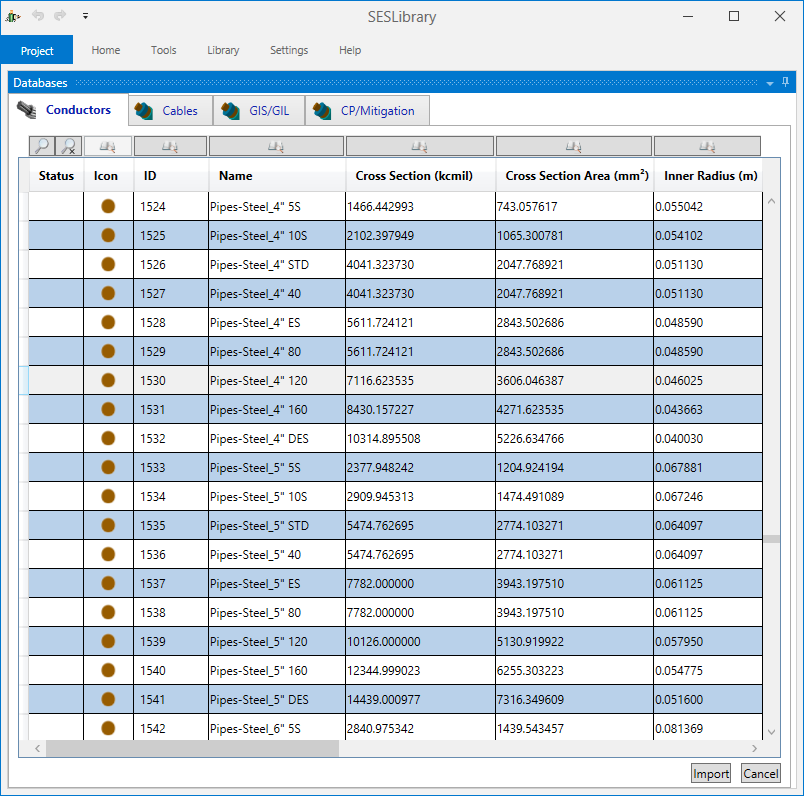804x796 pixels.
Task: Click the horizontal scrollbar thumb
Action: tap(192, 748)
